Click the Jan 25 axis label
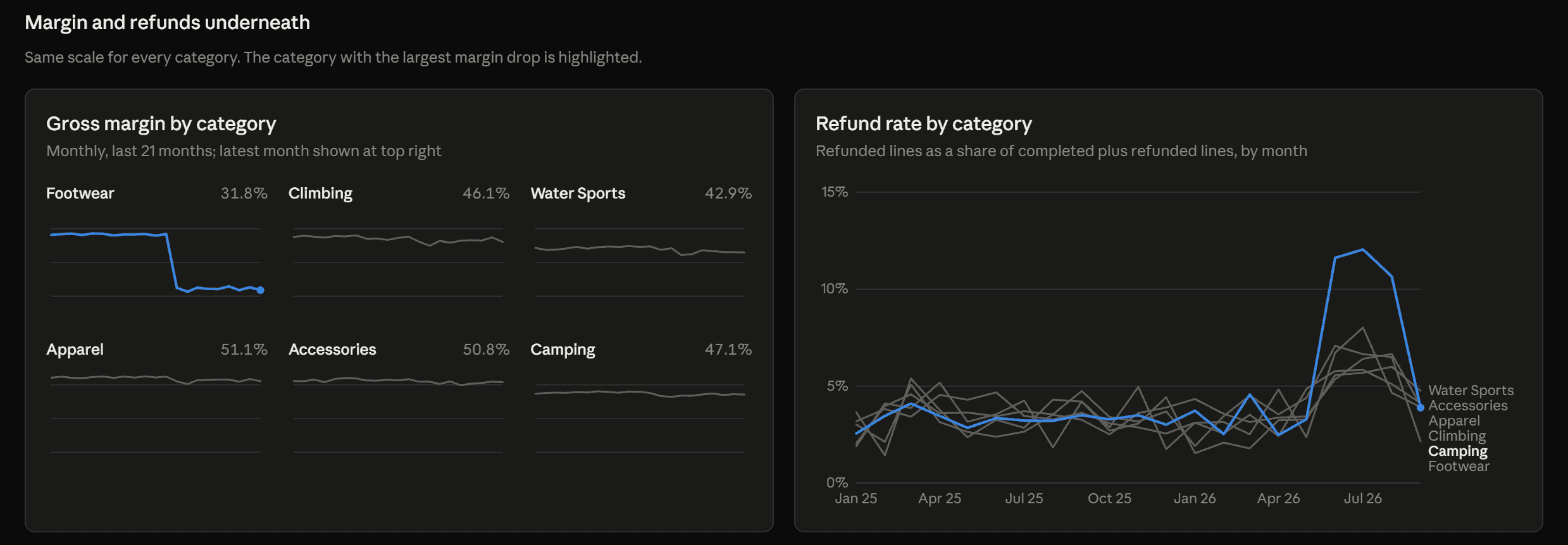The image size is (1568, 545). click(856, 498)
